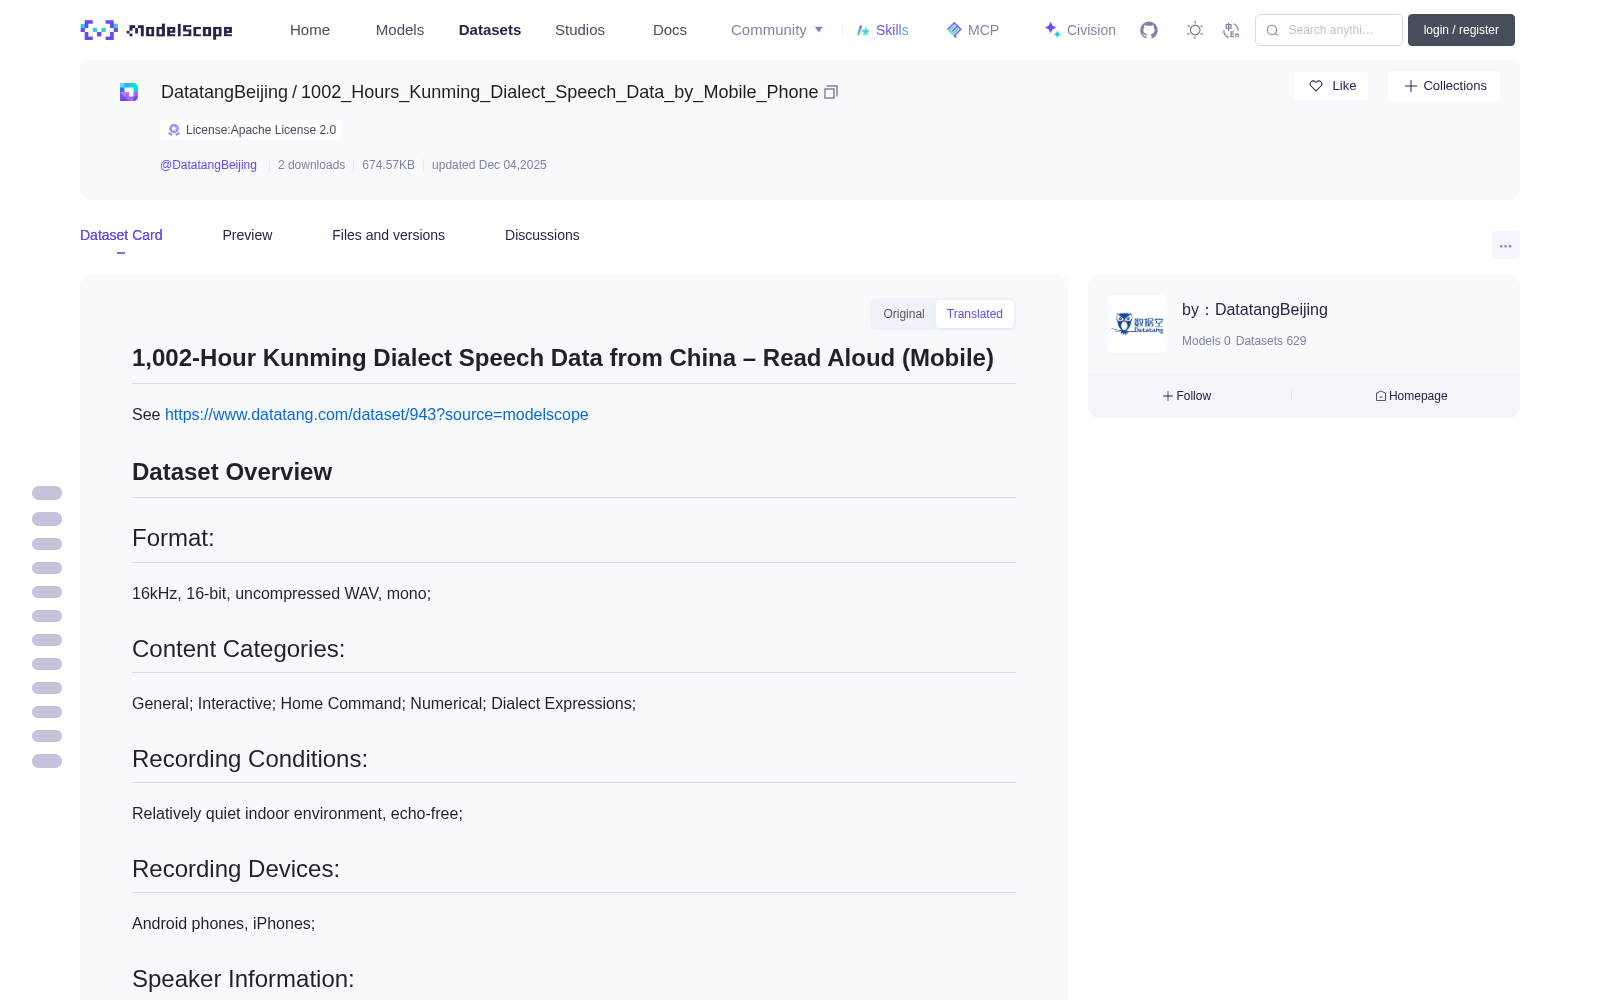Click the 'Dataset Overview' heading
Viewport: 1600px width, 1000px height.
(x=232, y=472)
